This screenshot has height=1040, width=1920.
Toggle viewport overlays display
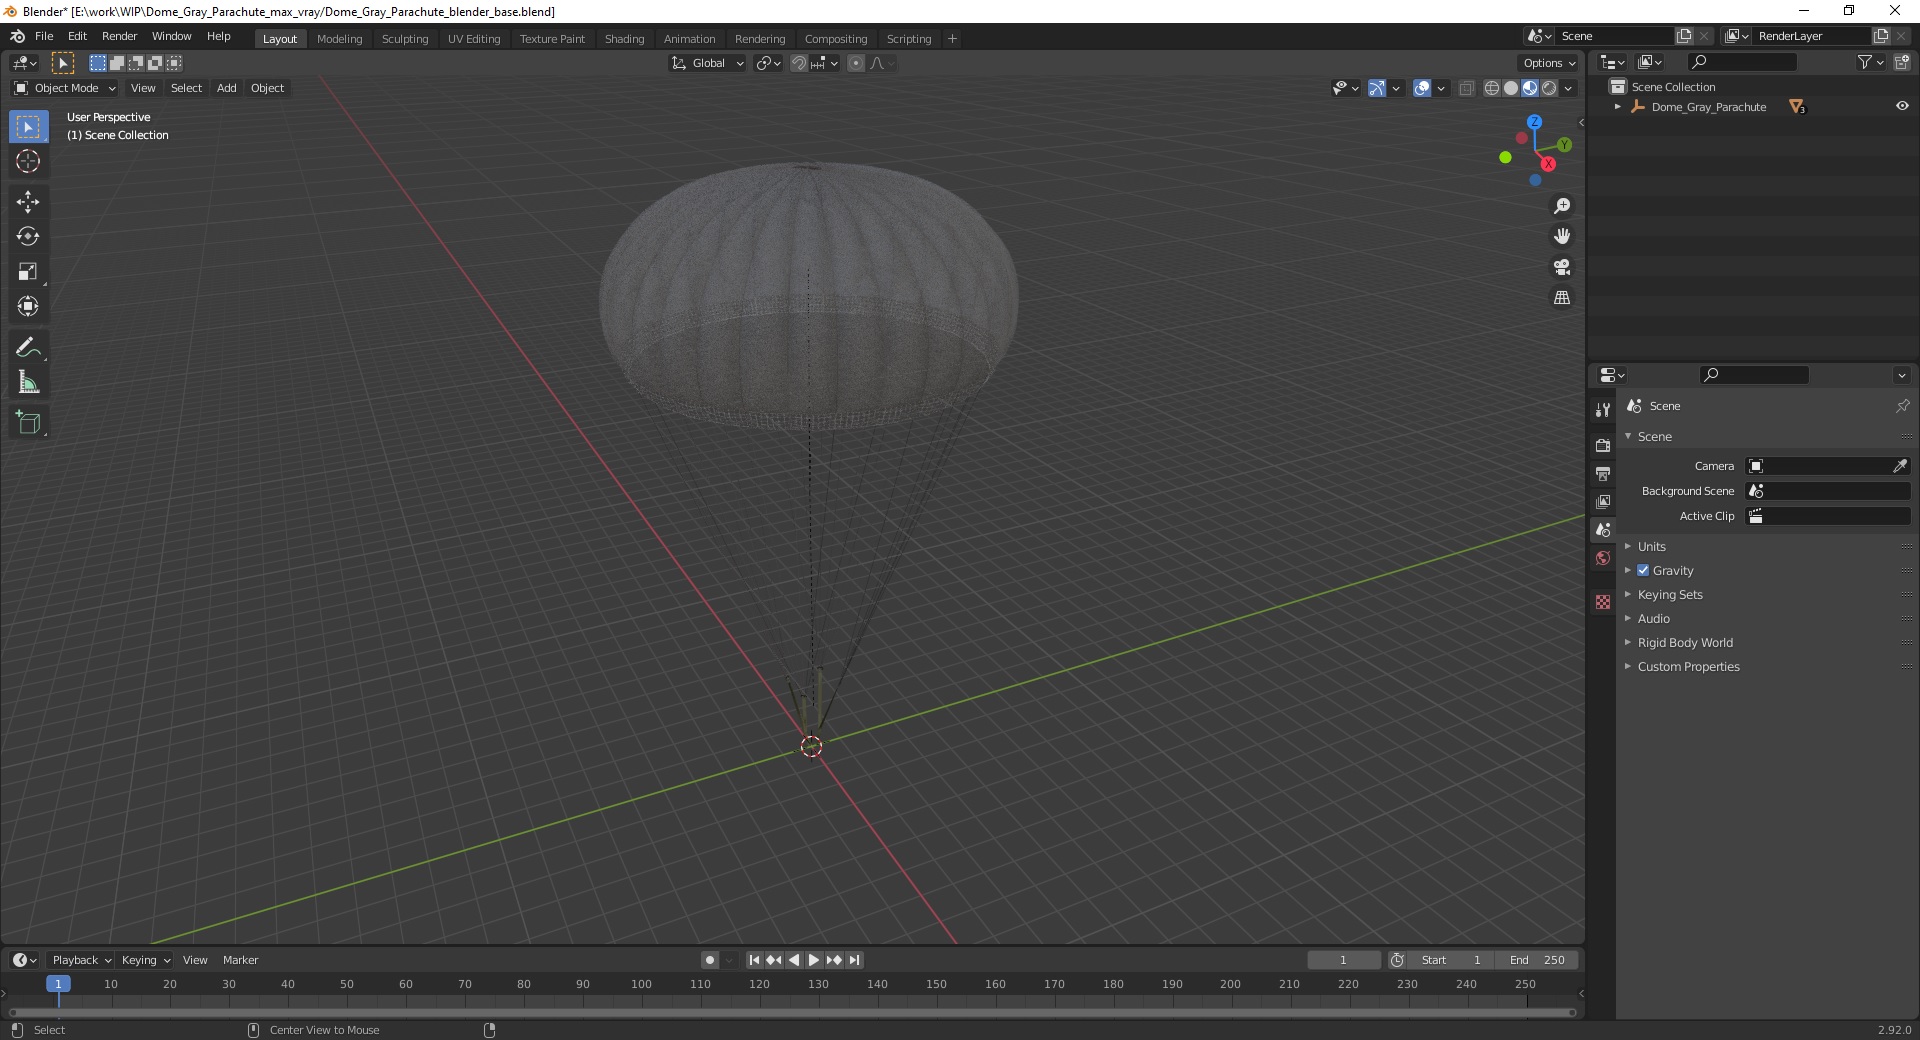coord(1422,88)
